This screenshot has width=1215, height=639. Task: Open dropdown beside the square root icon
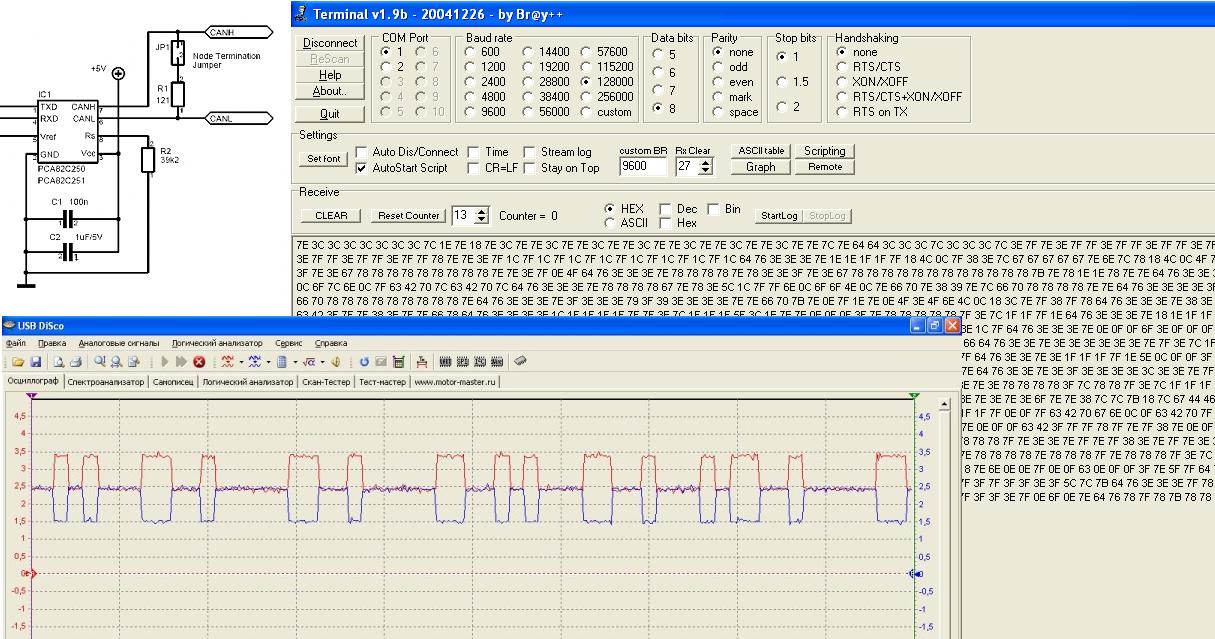[322, 361]
